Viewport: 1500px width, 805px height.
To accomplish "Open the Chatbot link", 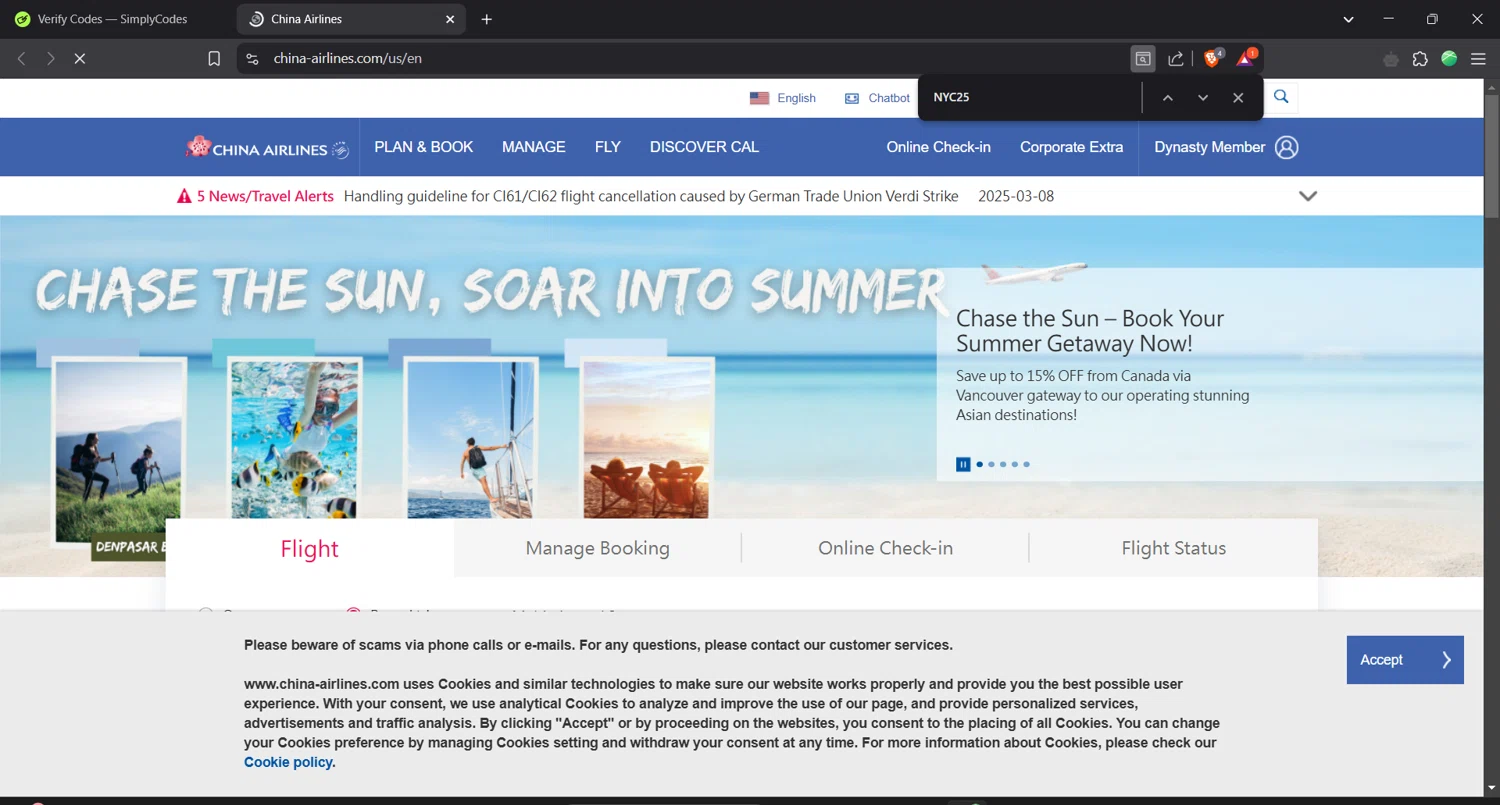I will click(878, 98).
